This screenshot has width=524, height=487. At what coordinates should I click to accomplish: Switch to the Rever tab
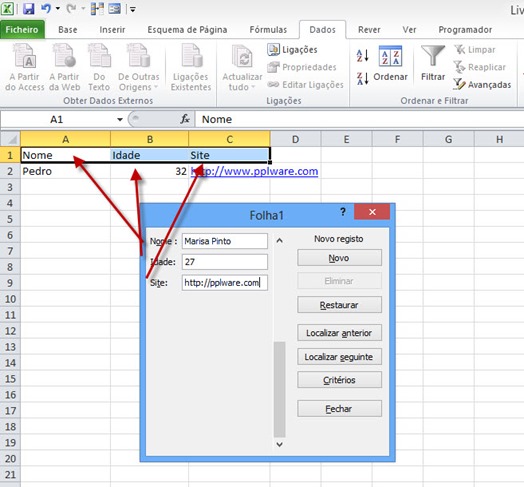point(369,30)
